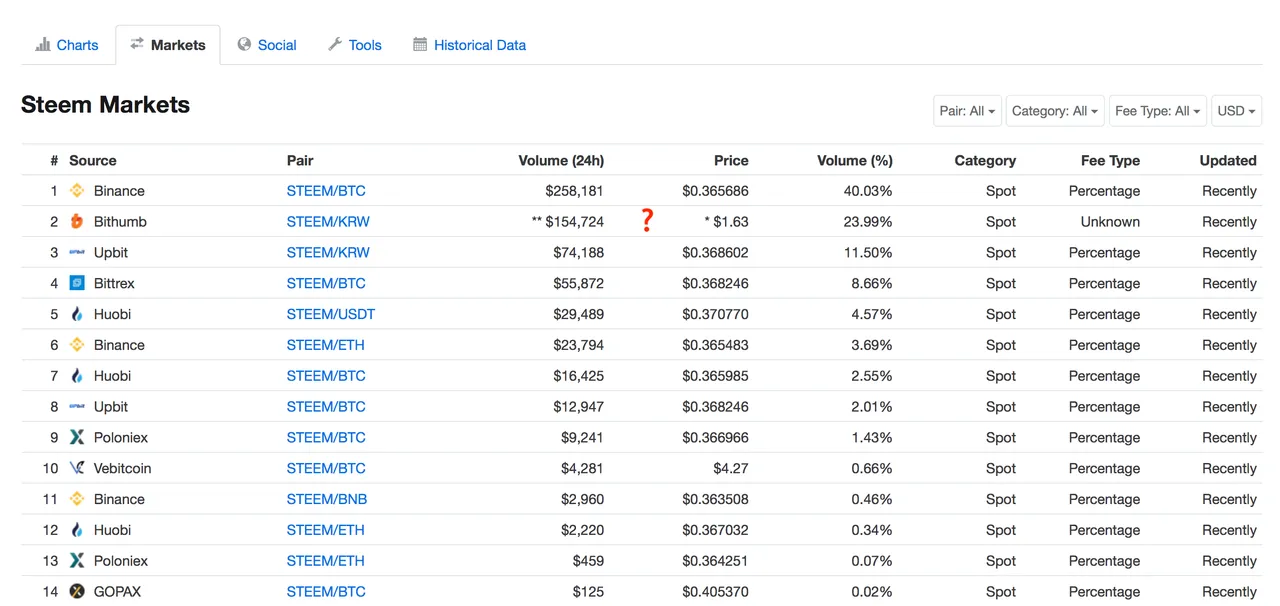
Task: Click the $258,181 volume value
Action: 575,191
